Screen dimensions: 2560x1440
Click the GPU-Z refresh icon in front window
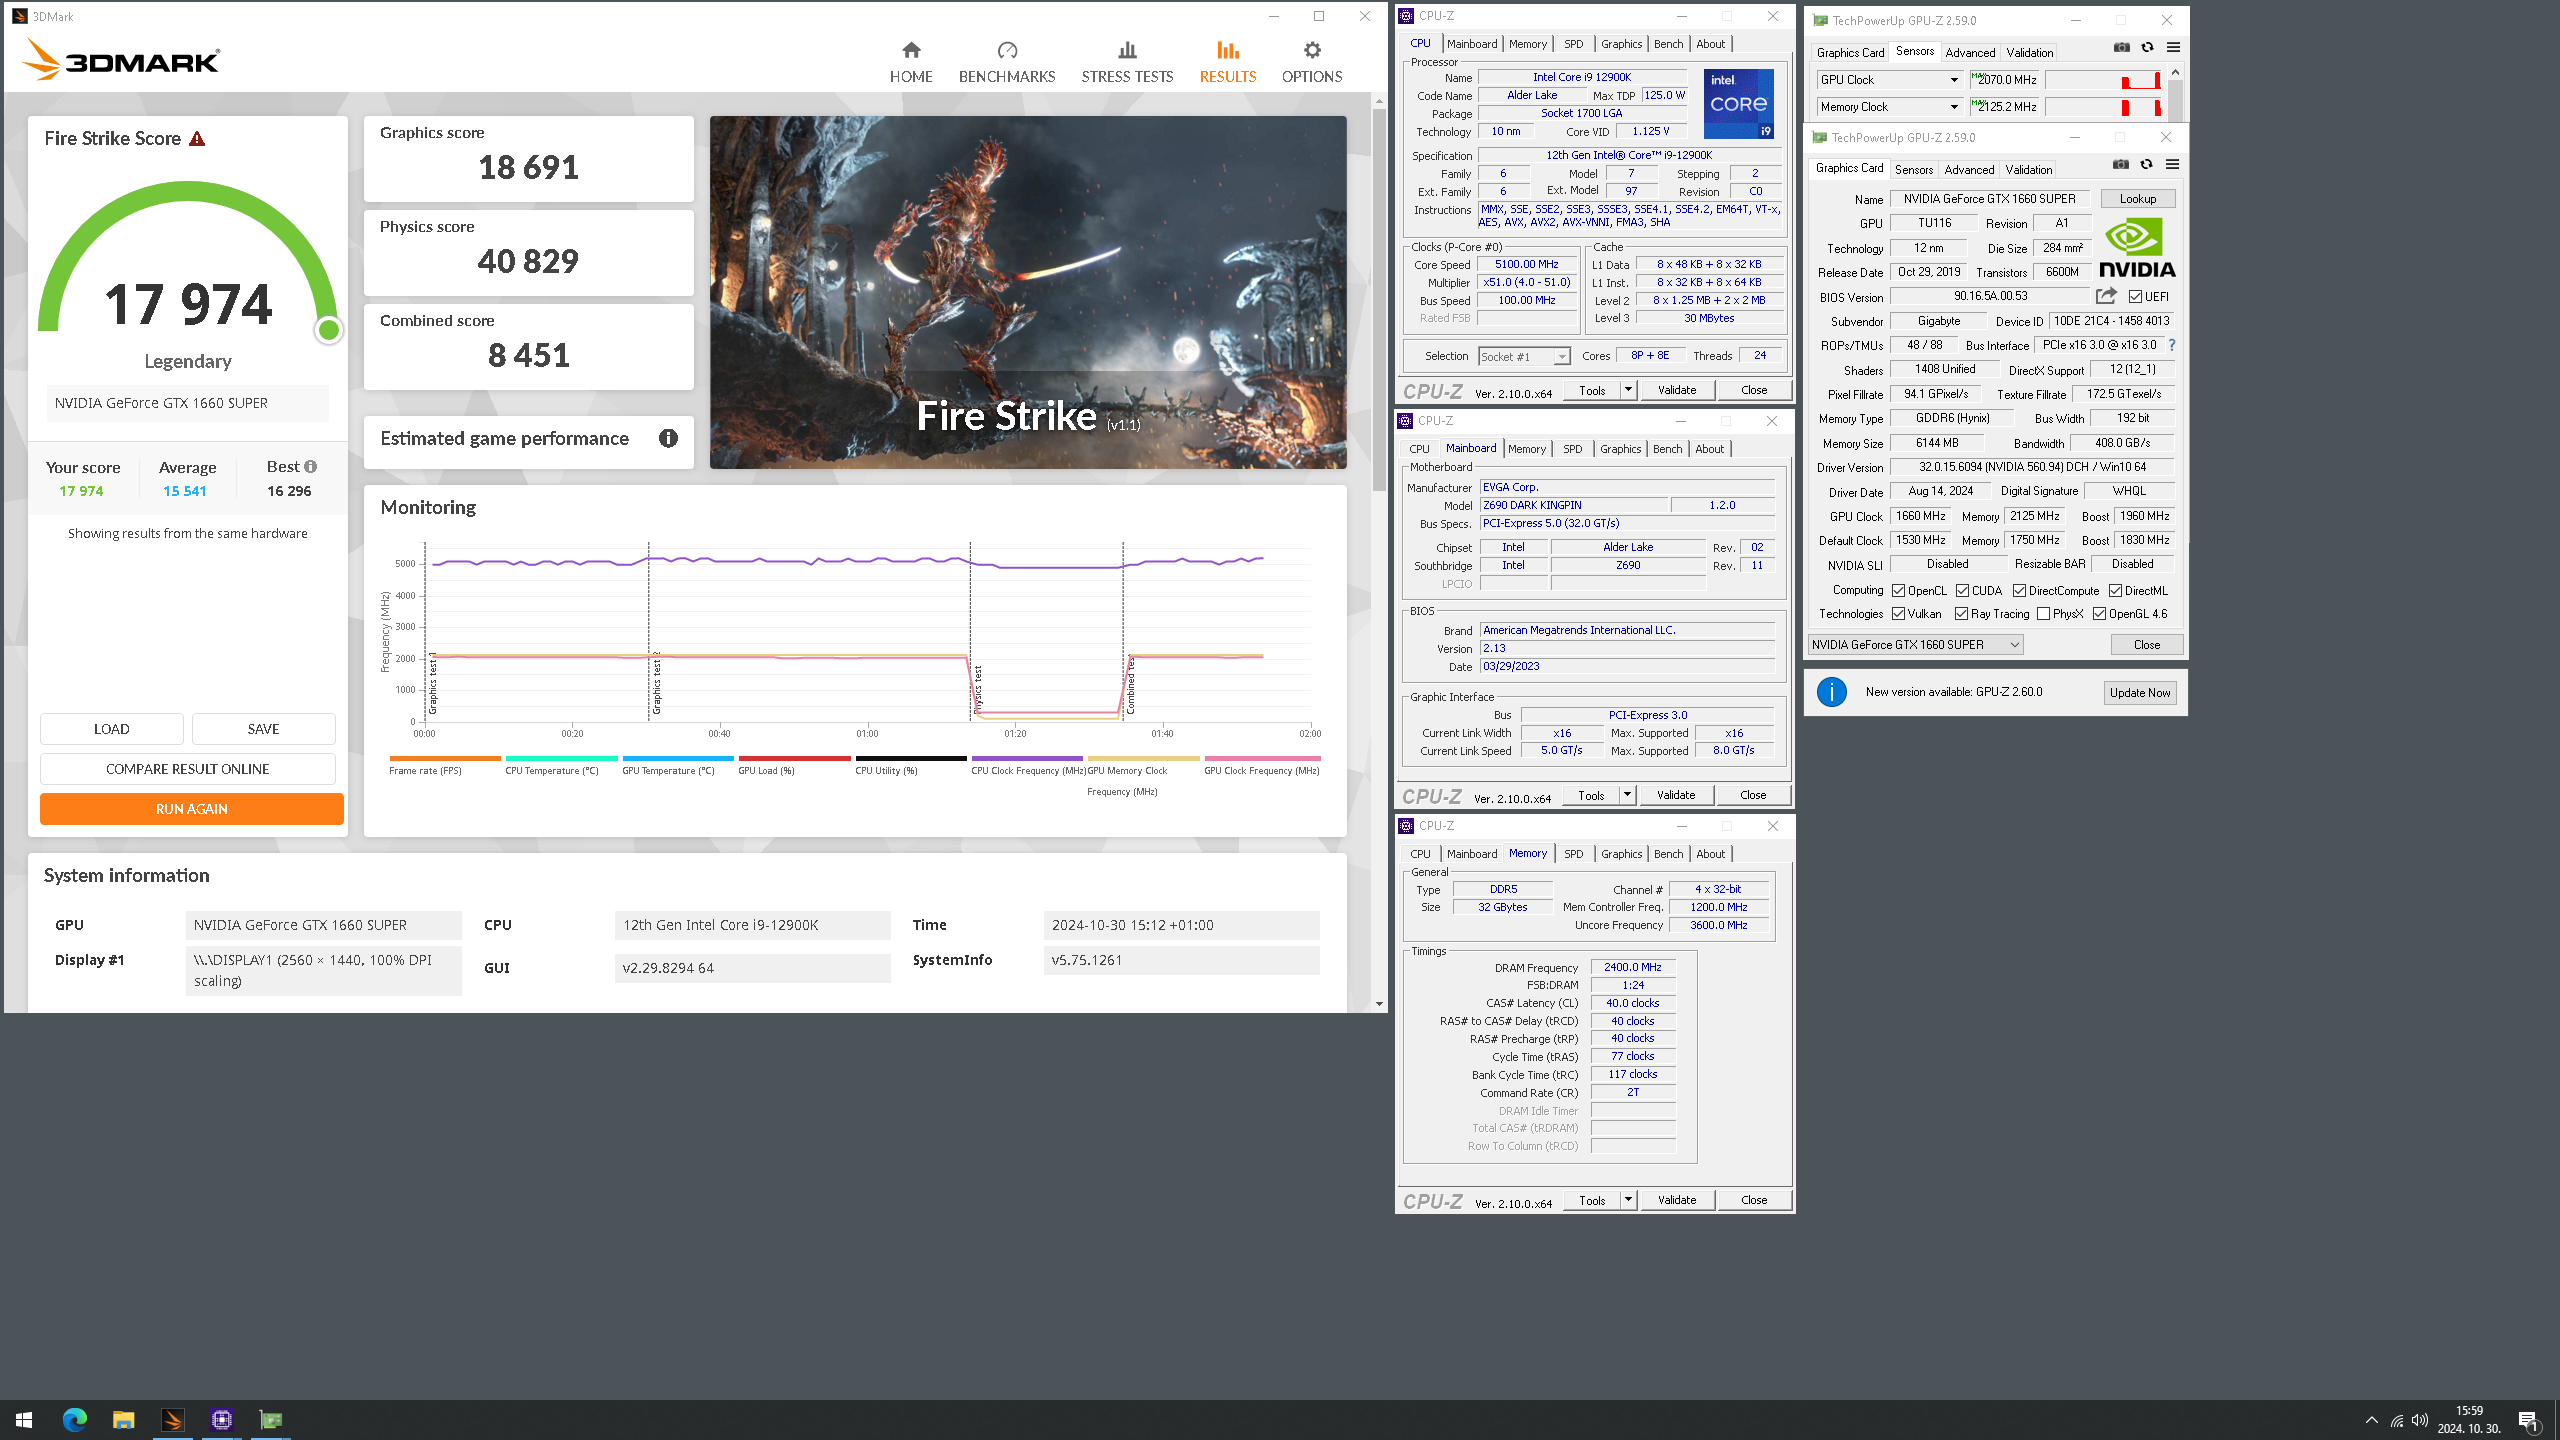click(2146, 165)
